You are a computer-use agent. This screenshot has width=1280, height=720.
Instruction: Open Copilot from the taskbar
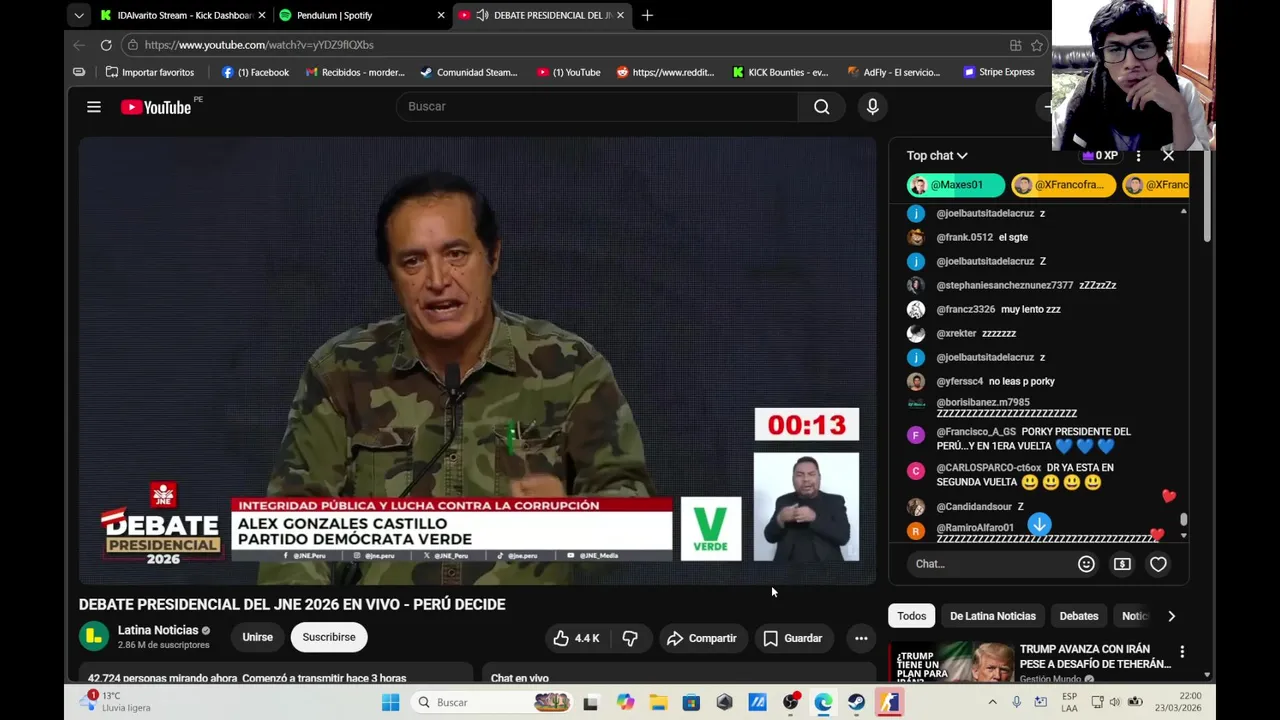coord(625,702)
